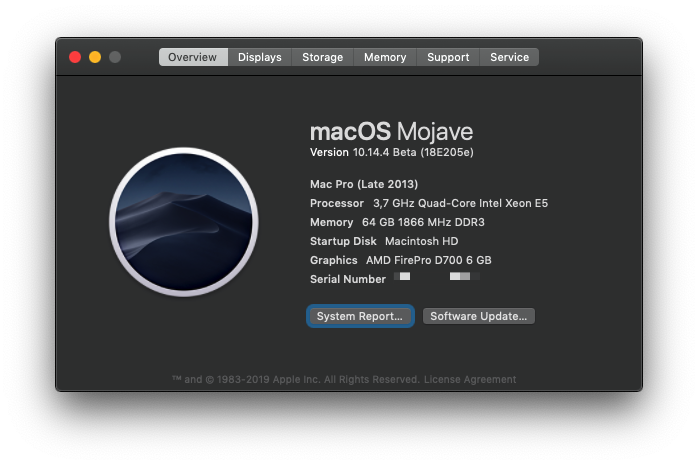Click the 64 GB 1866 MHz DDR3 value

tap(423, 222)
